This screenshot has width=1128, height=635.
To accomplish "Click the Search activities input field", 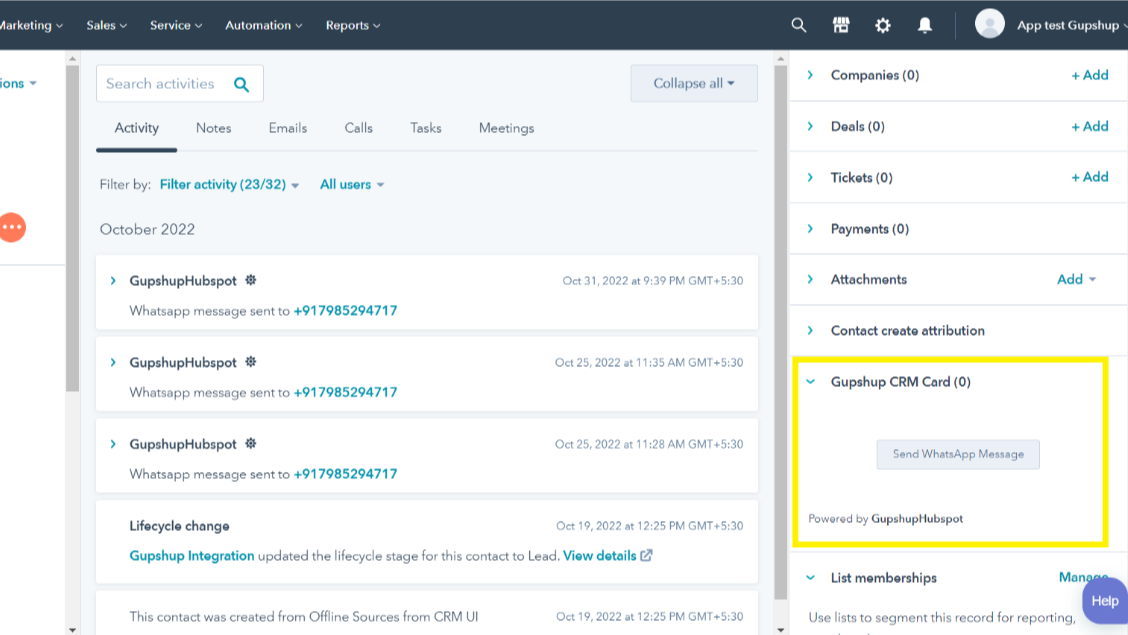I will tap(160, 84).
